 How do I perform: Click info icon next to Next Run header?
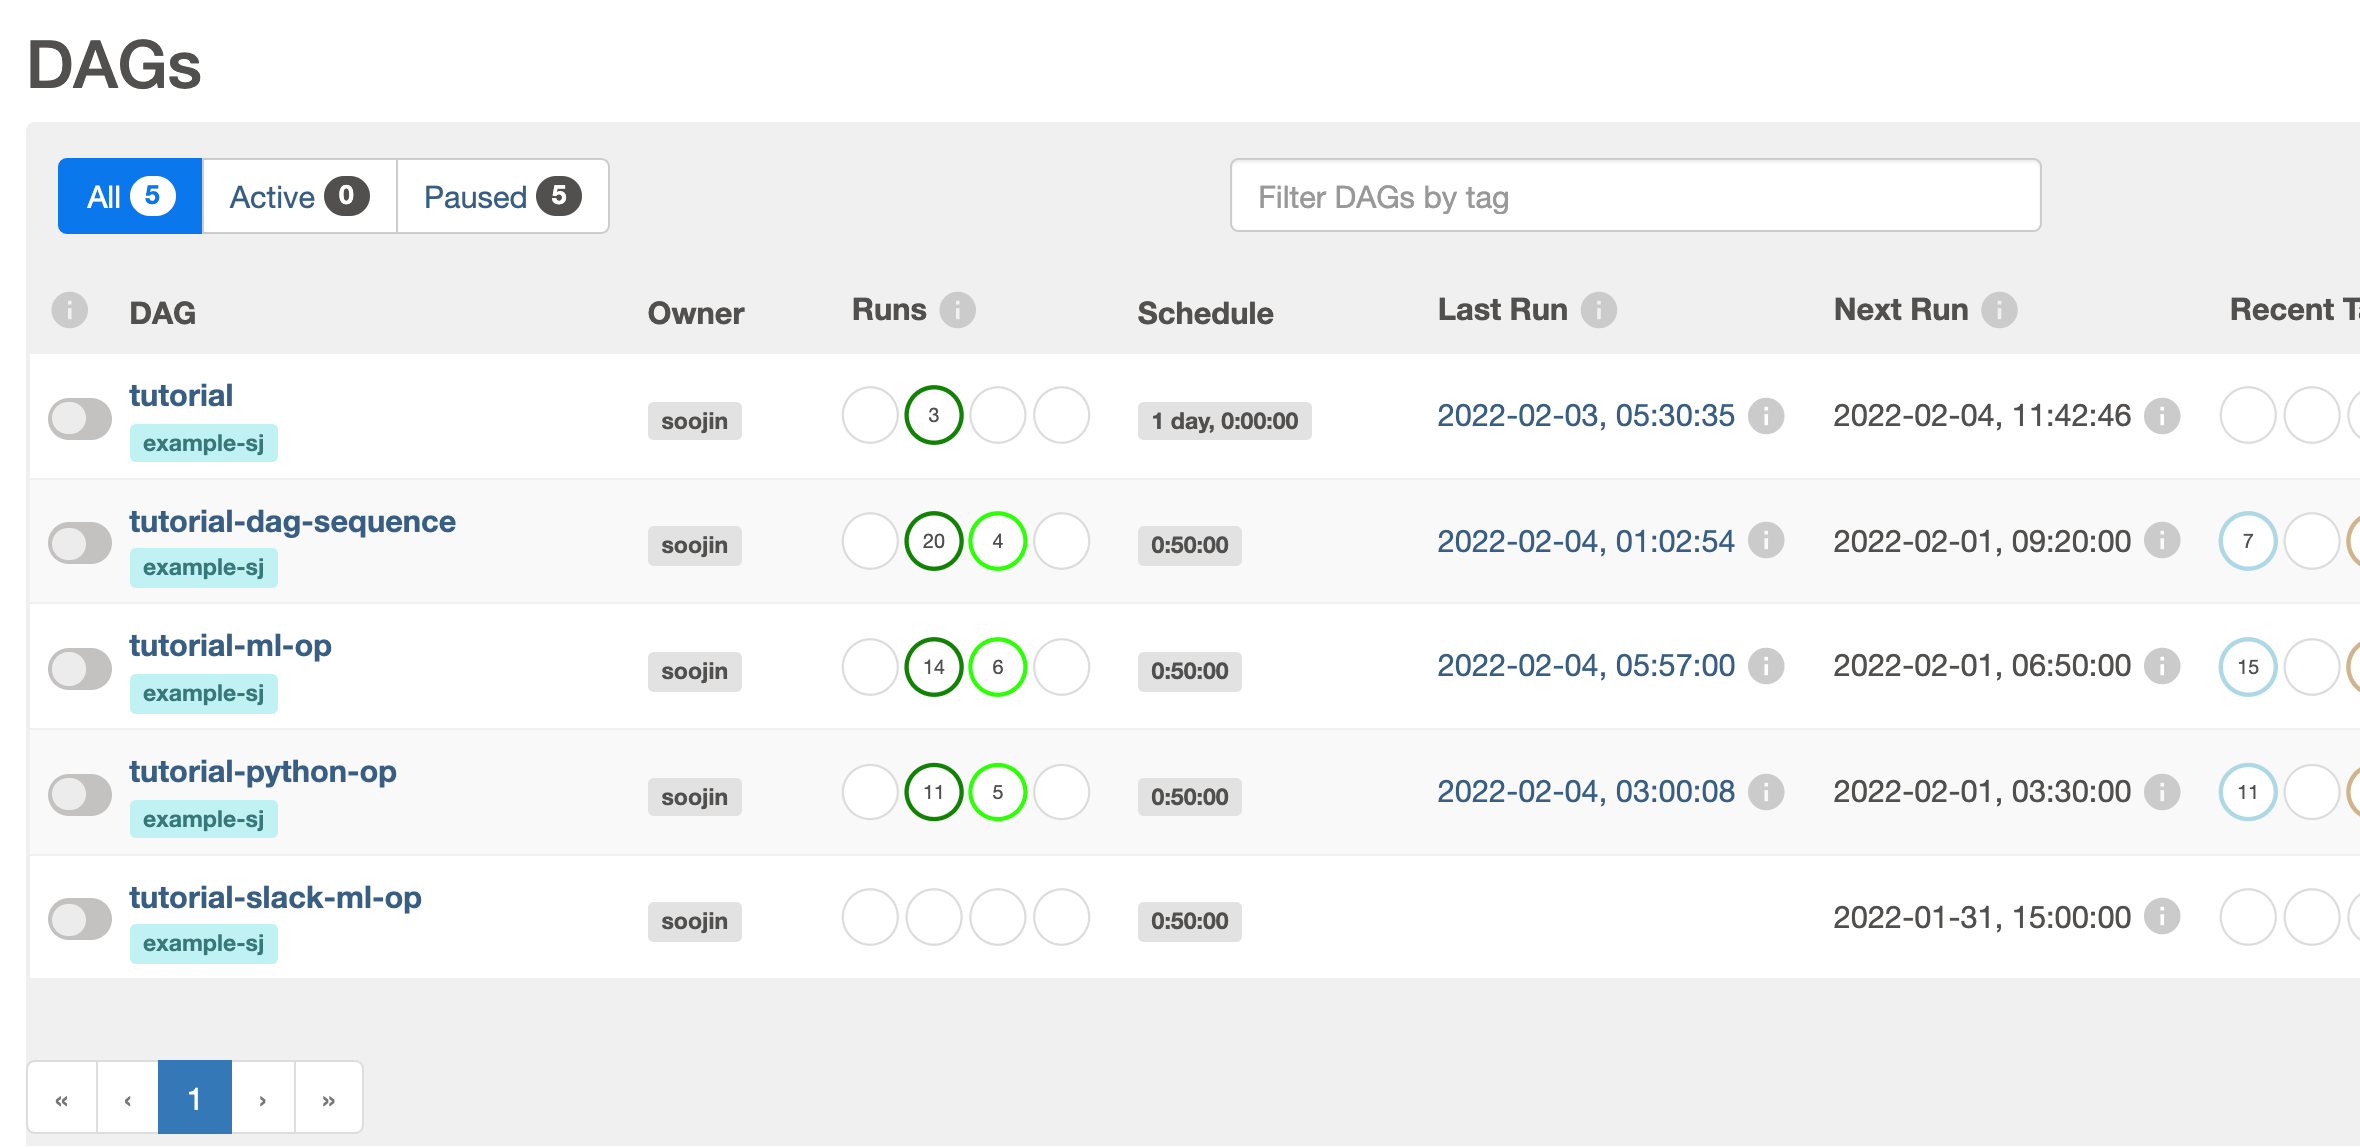1999,310
